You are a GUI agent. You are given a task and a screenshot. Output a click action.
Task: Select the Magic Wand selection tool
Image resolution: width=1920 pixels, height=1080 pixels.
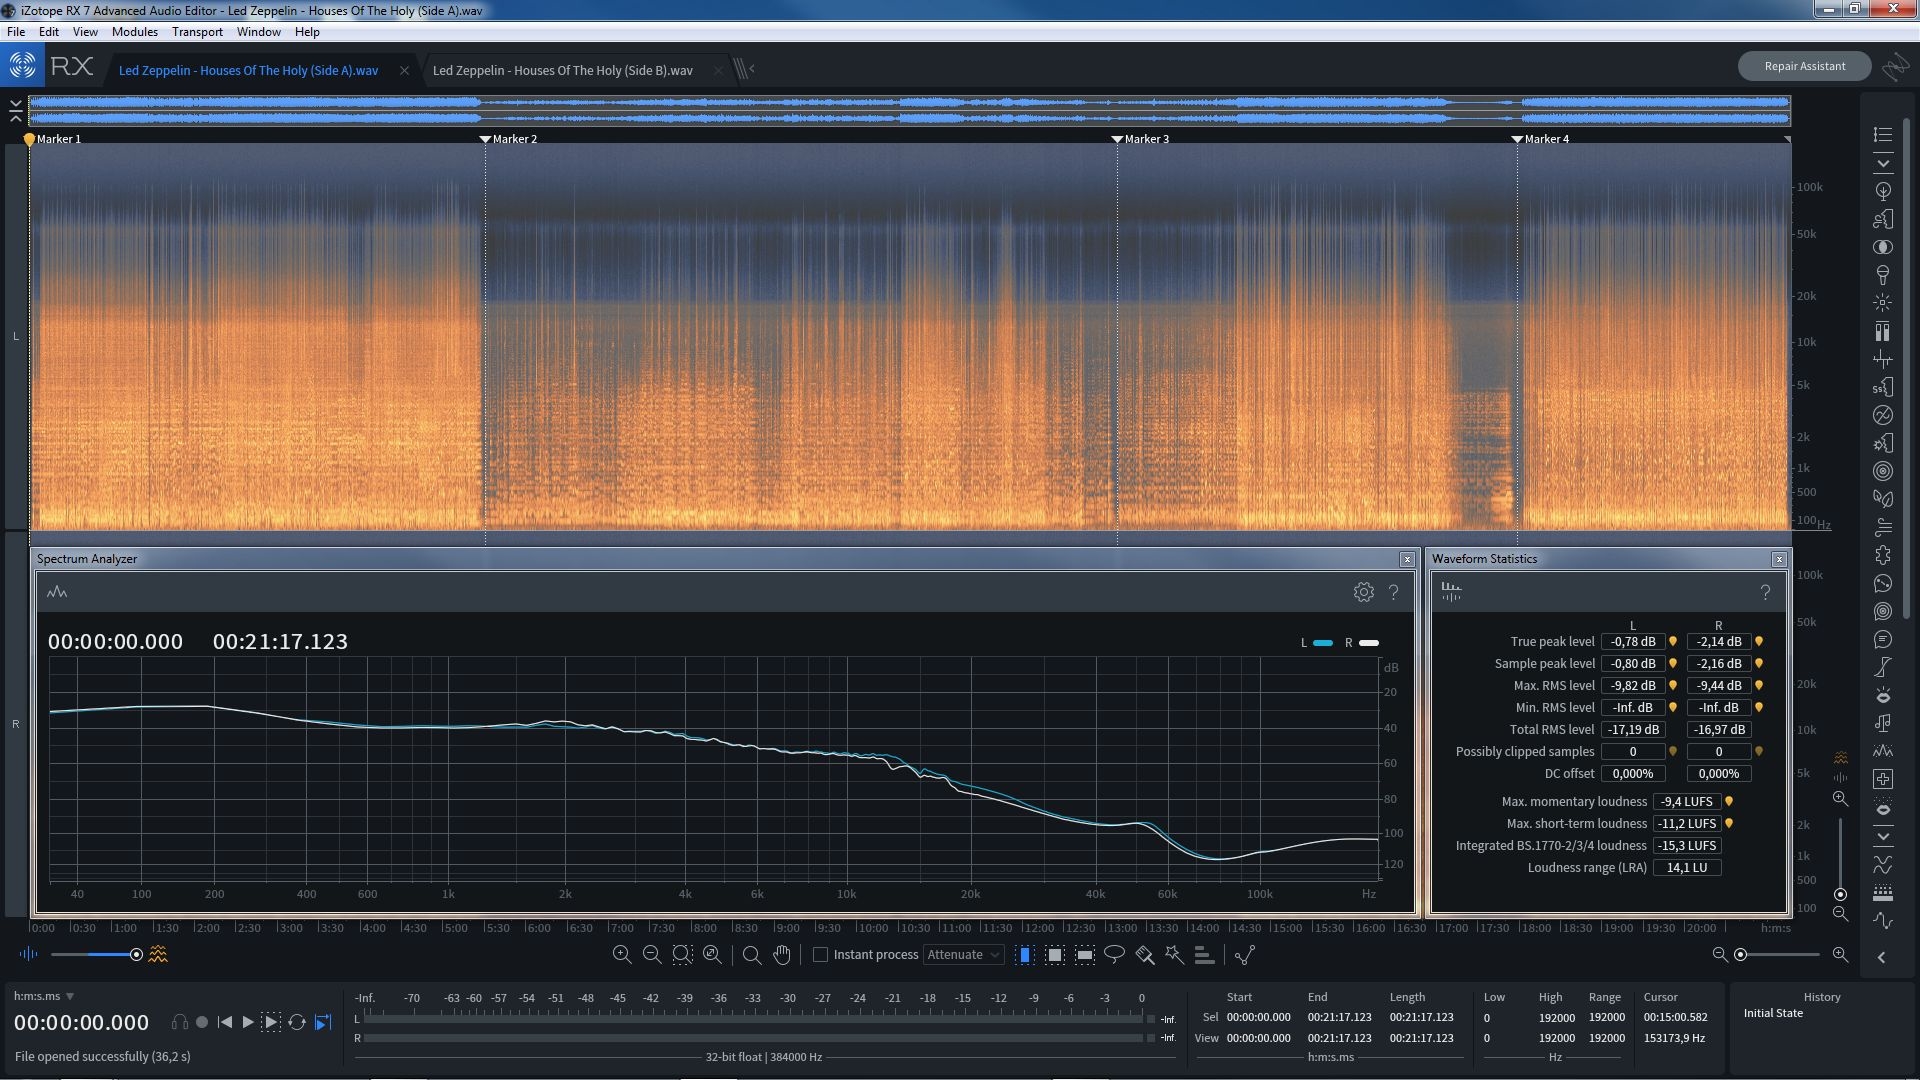(1174, 955)
